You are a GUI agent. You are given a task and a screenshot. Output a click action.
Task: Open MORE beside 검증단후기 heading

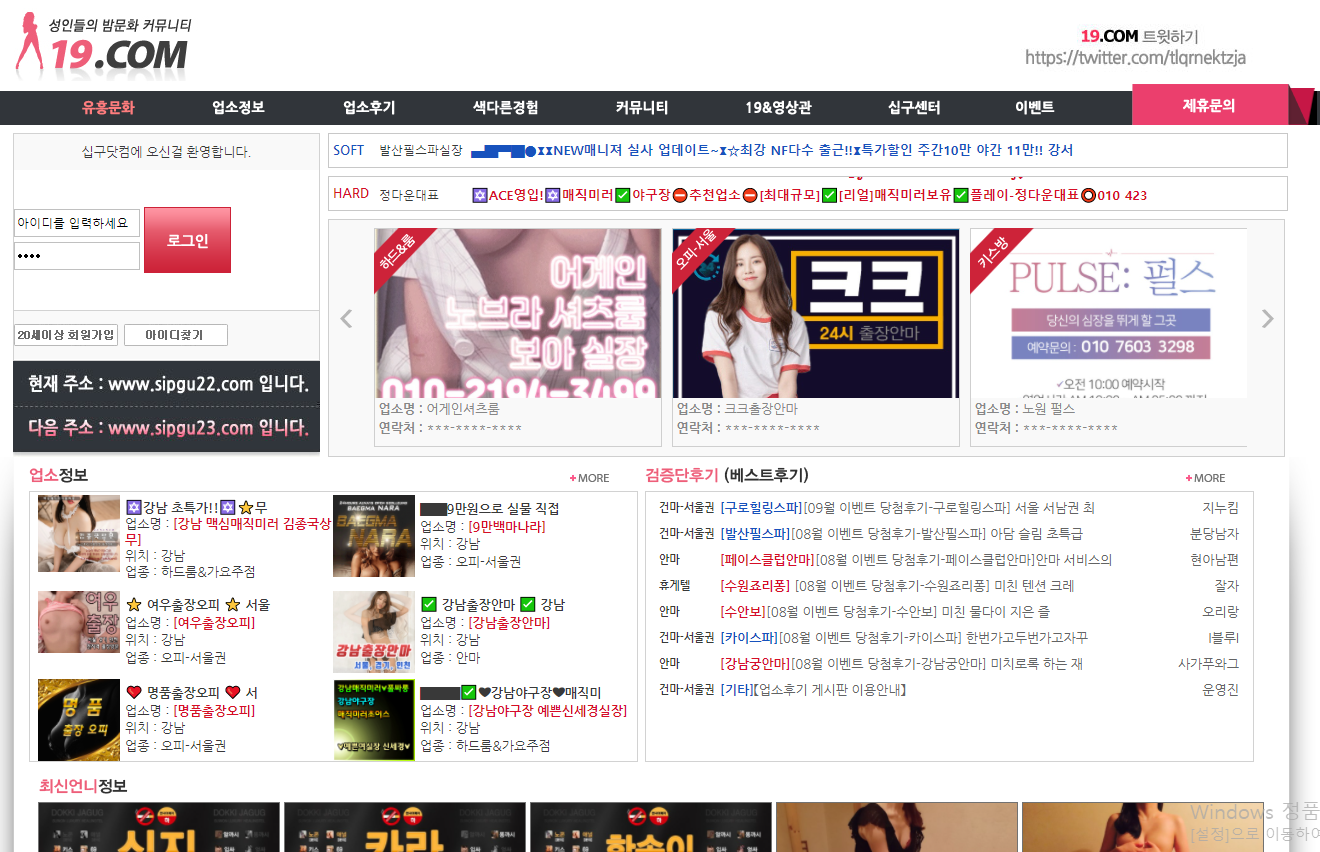(1205, 478)
